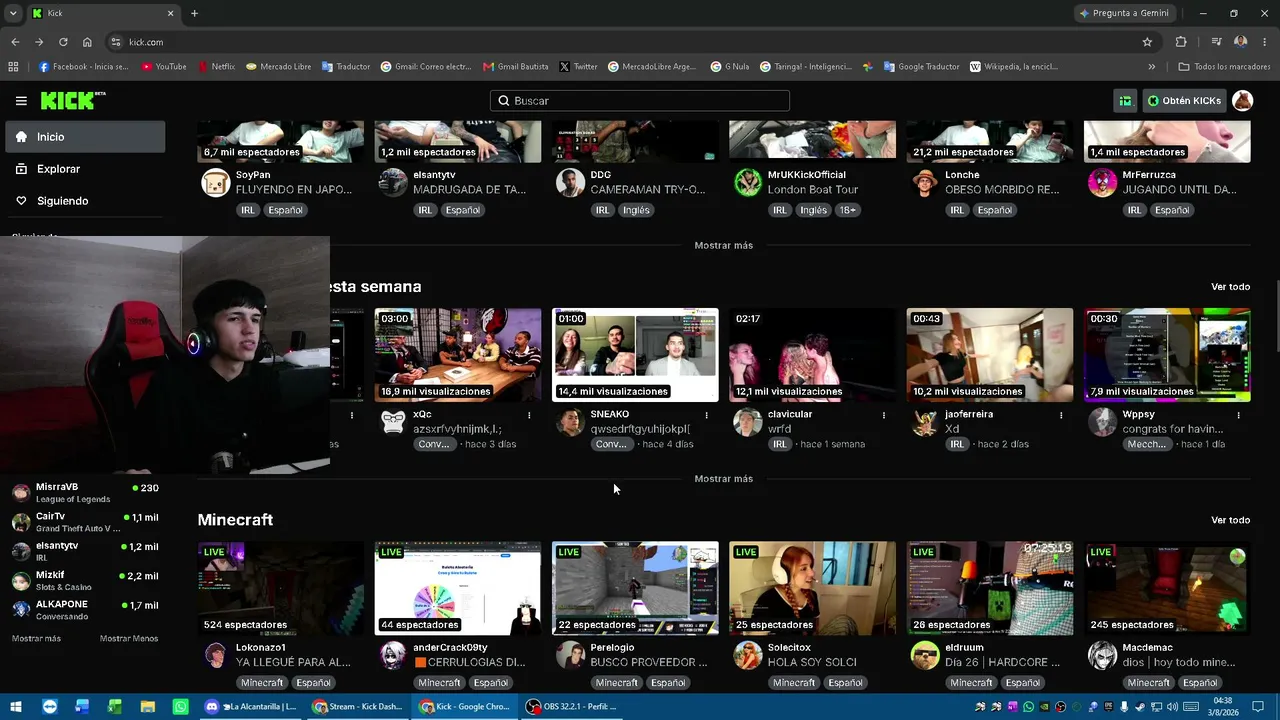The height and width of the screenshot is (720, 1280).
Task: Click 'Ver todo' for the Minecraft section
Action: coord(1230,520)
